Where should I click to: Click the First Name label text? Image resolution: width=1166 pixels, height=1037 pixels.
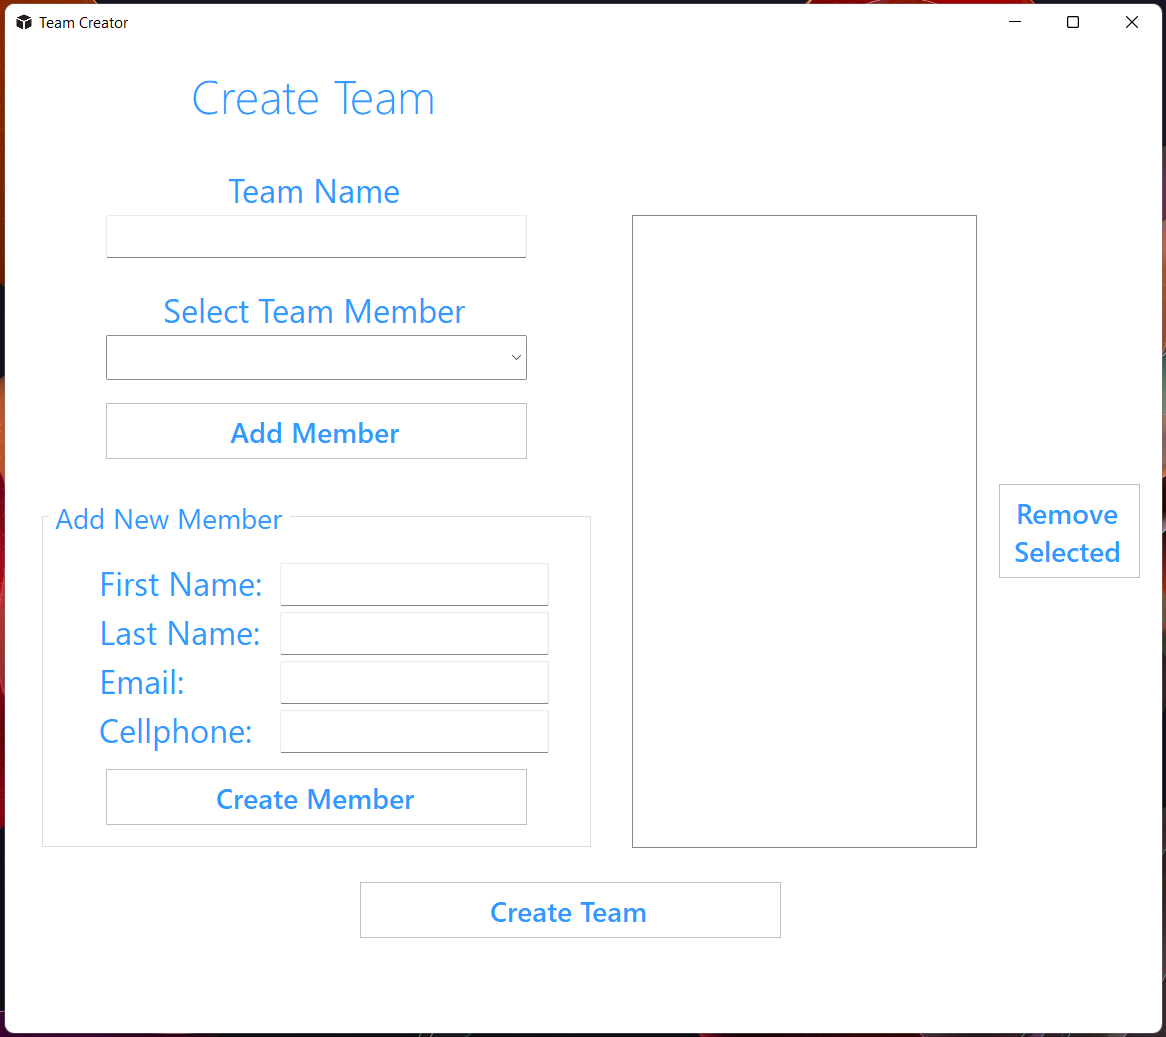(x=180, y=584)
